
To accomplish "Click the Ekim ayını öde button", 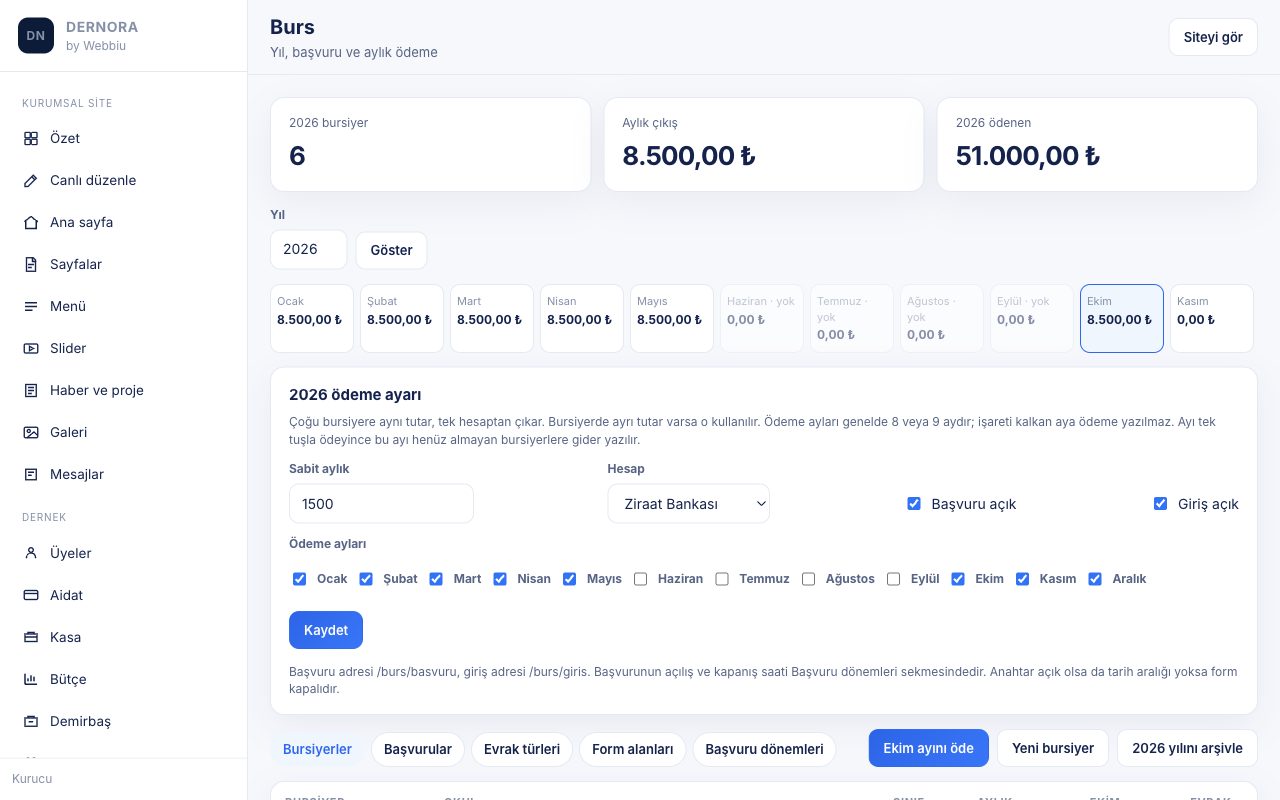I will coord(929,748).
